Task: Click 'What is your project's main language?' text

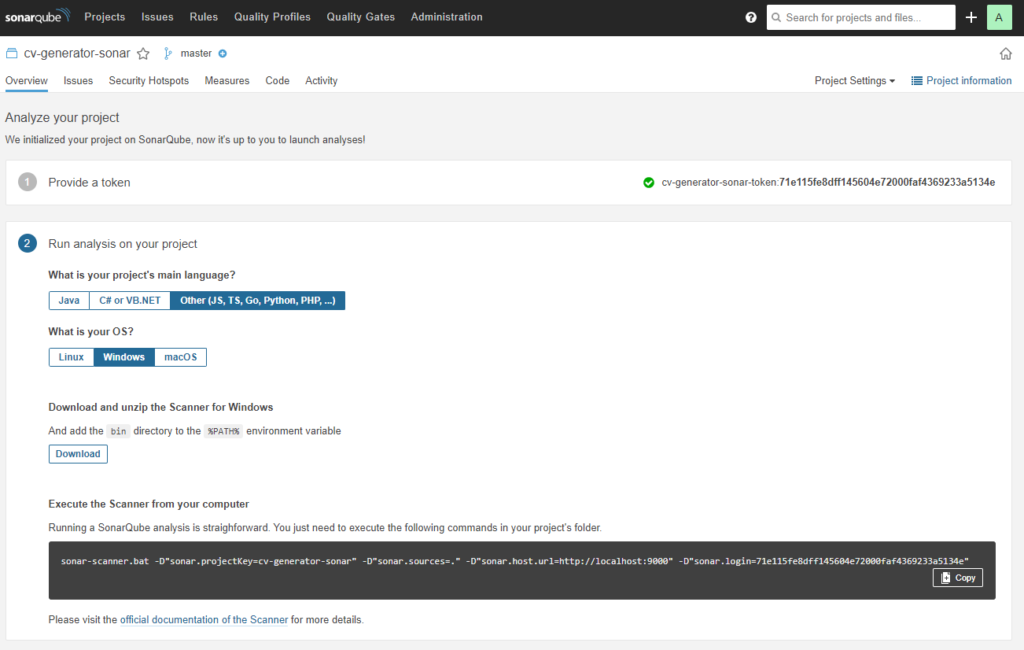Action: pyautogui.click(x=142, y=275)
